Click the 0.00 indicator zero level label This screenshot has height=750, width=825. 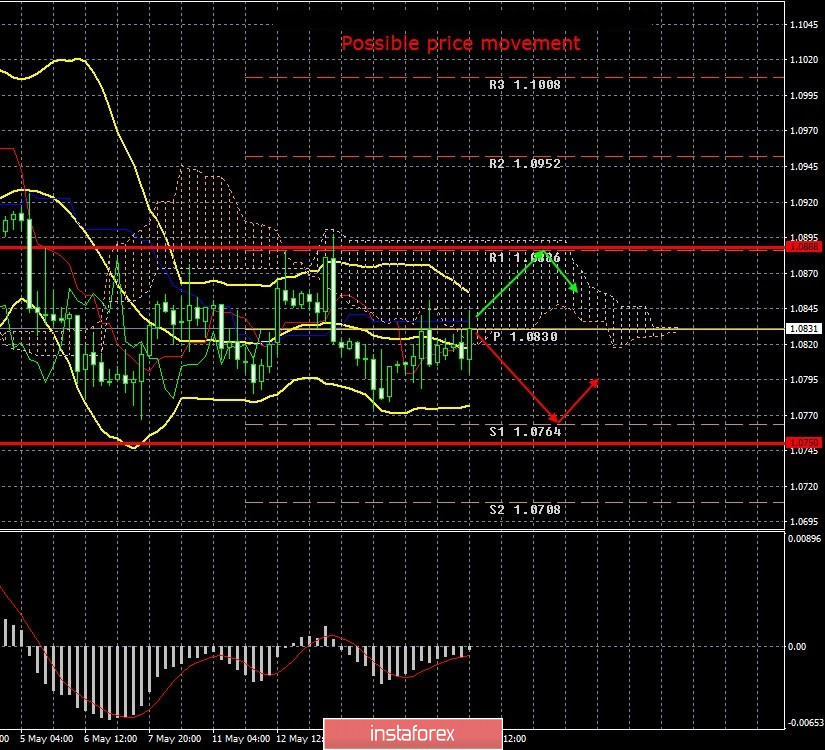pos(798,647)
